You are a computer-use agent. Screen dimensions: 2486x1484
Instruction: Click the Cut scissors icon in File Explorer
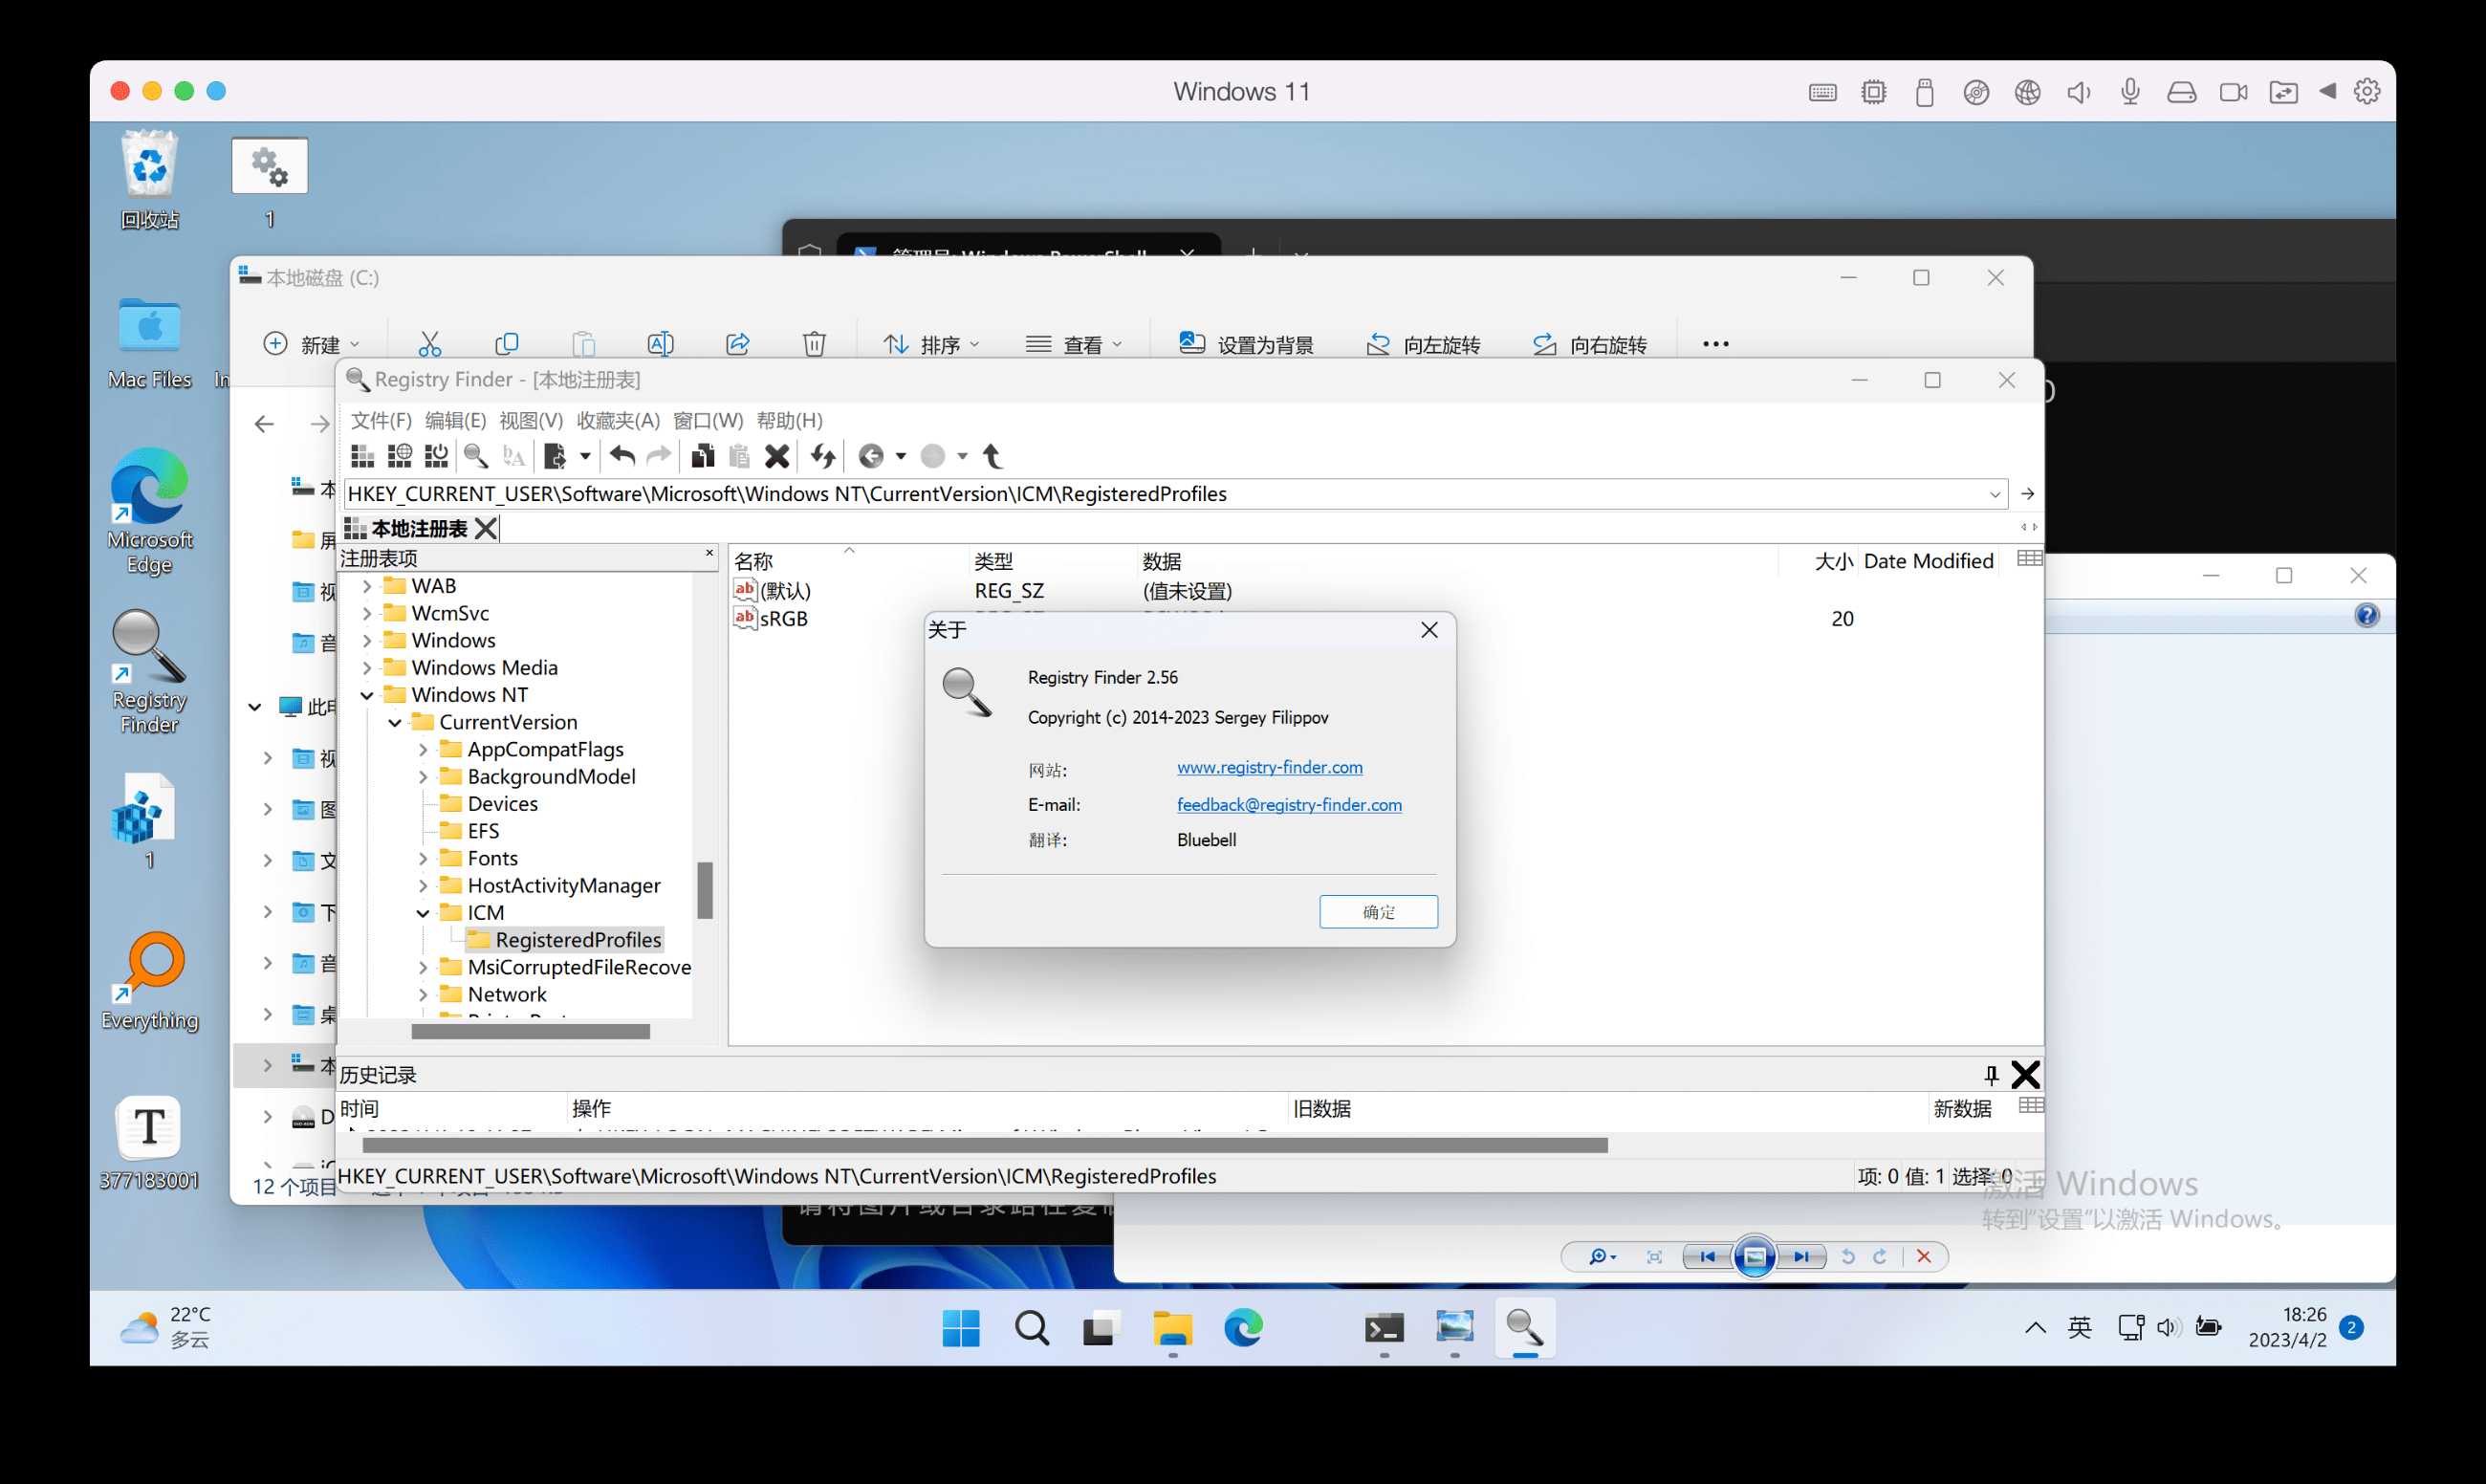point(430,344)
